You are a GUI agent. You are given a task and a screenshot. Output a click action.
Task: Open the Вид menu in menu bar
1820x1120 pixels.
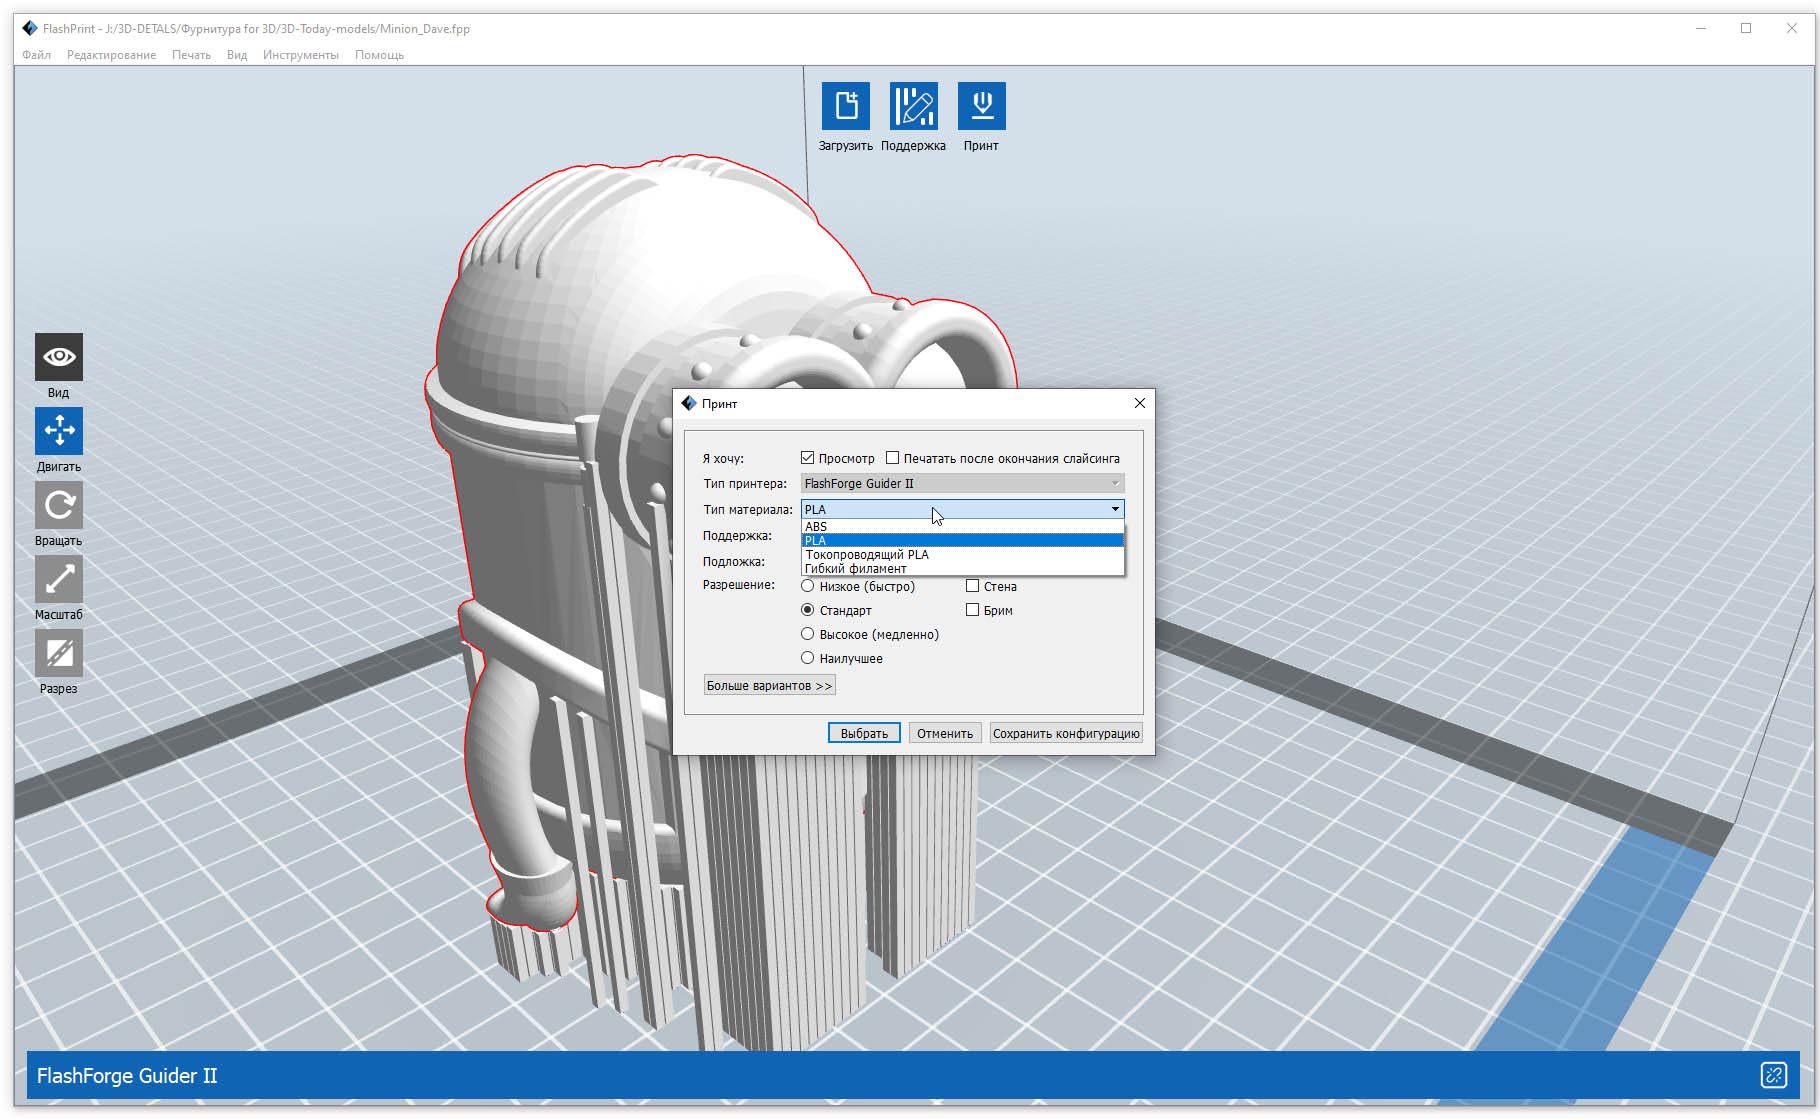[237, 55]
